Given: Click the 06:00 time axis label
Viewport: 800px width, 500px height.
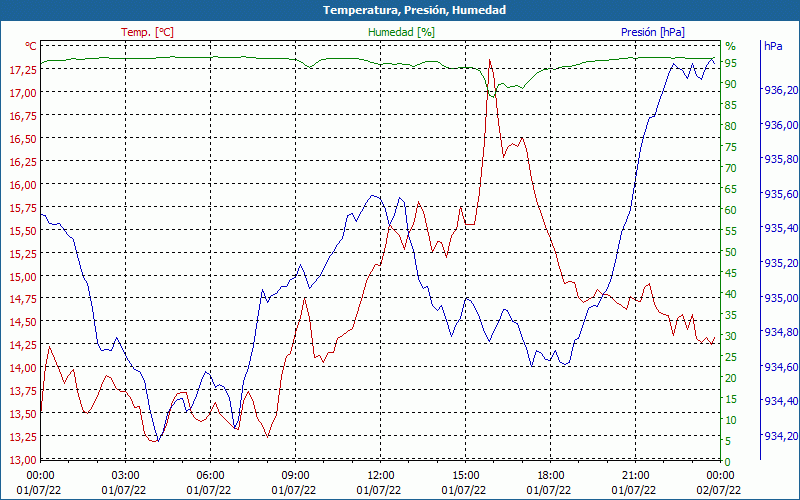Looking at the screenshot, I should click(x=210, y=476).
